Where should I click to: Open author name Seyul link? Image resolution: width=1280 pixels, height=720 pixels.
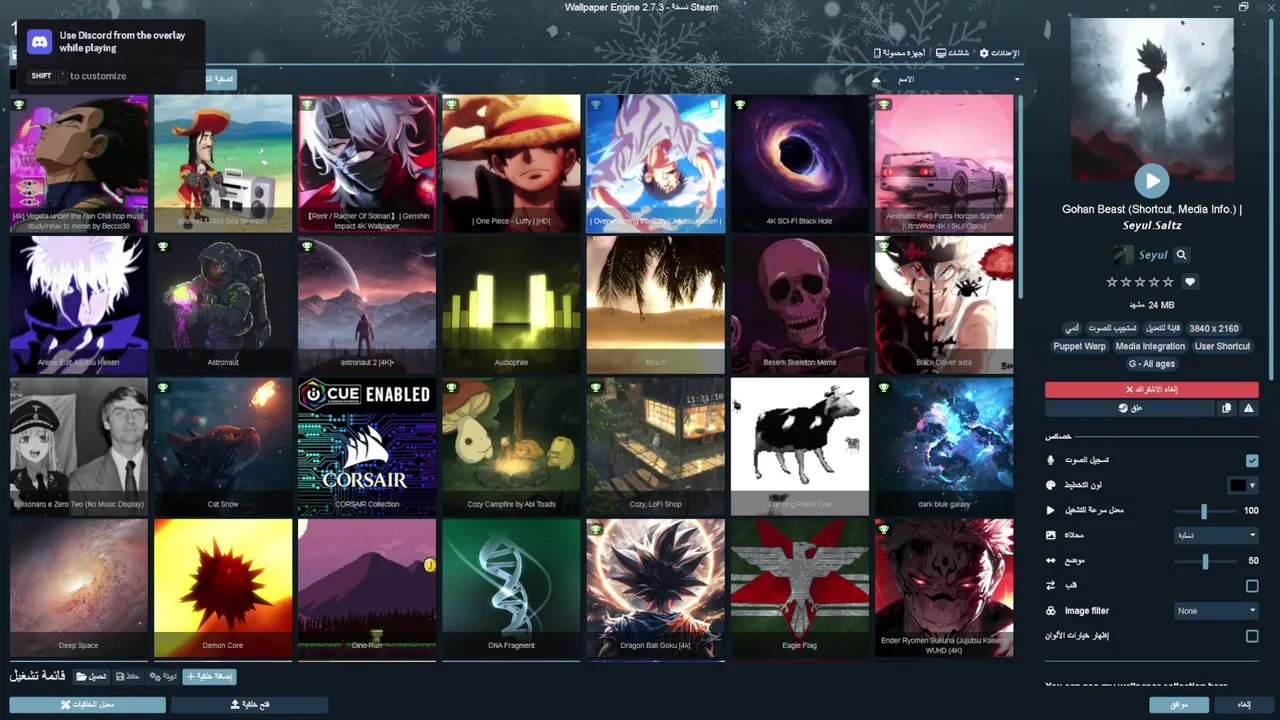1152,255
